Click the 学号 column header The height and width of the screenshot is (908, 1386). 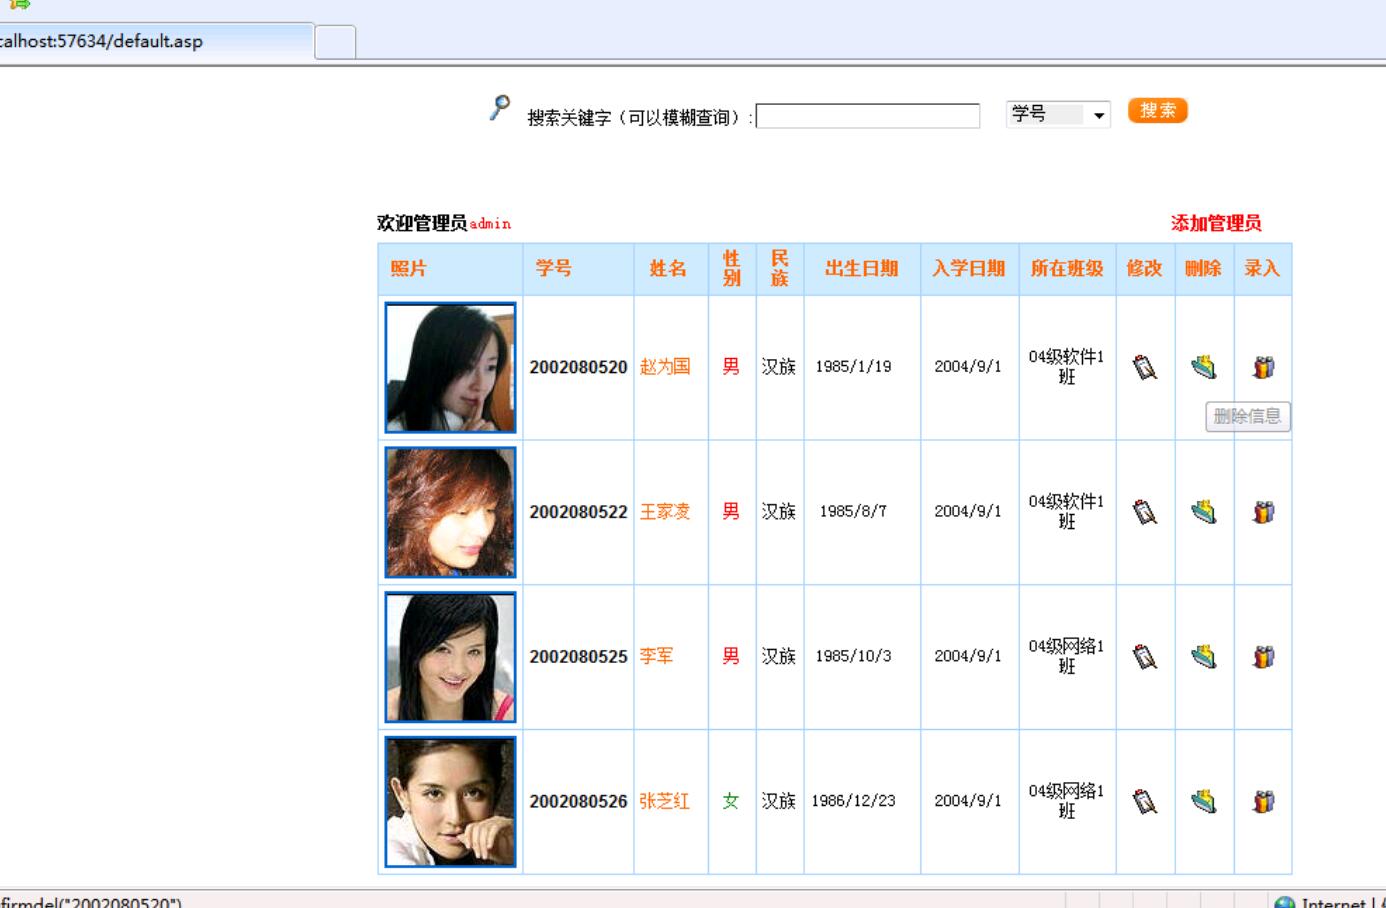pos(553,268)
